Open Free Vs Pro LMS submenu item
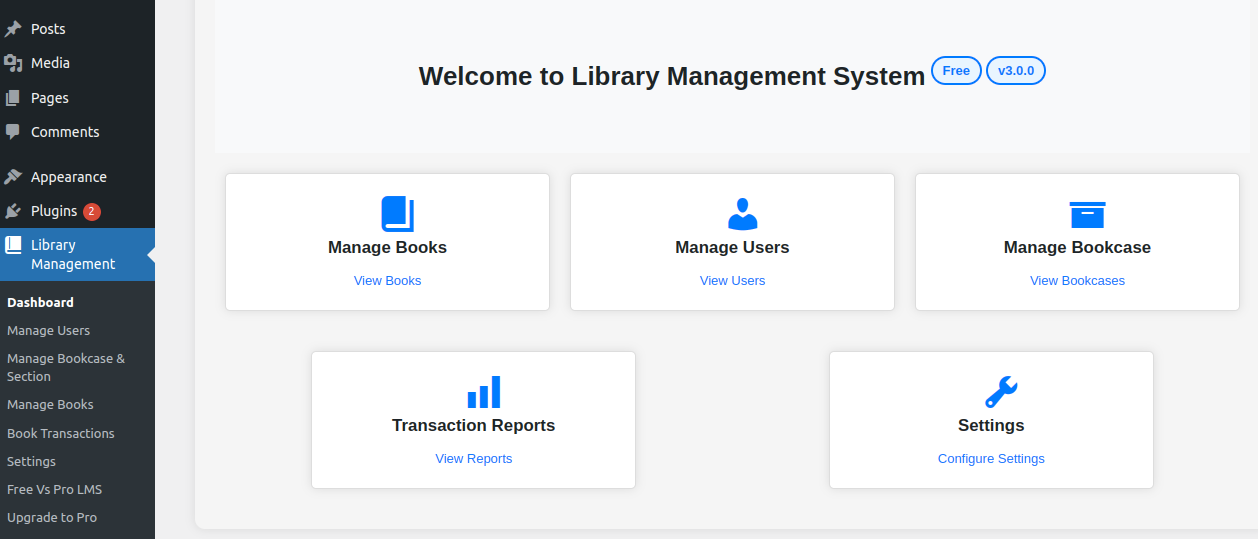 click(x=54, y=489)
